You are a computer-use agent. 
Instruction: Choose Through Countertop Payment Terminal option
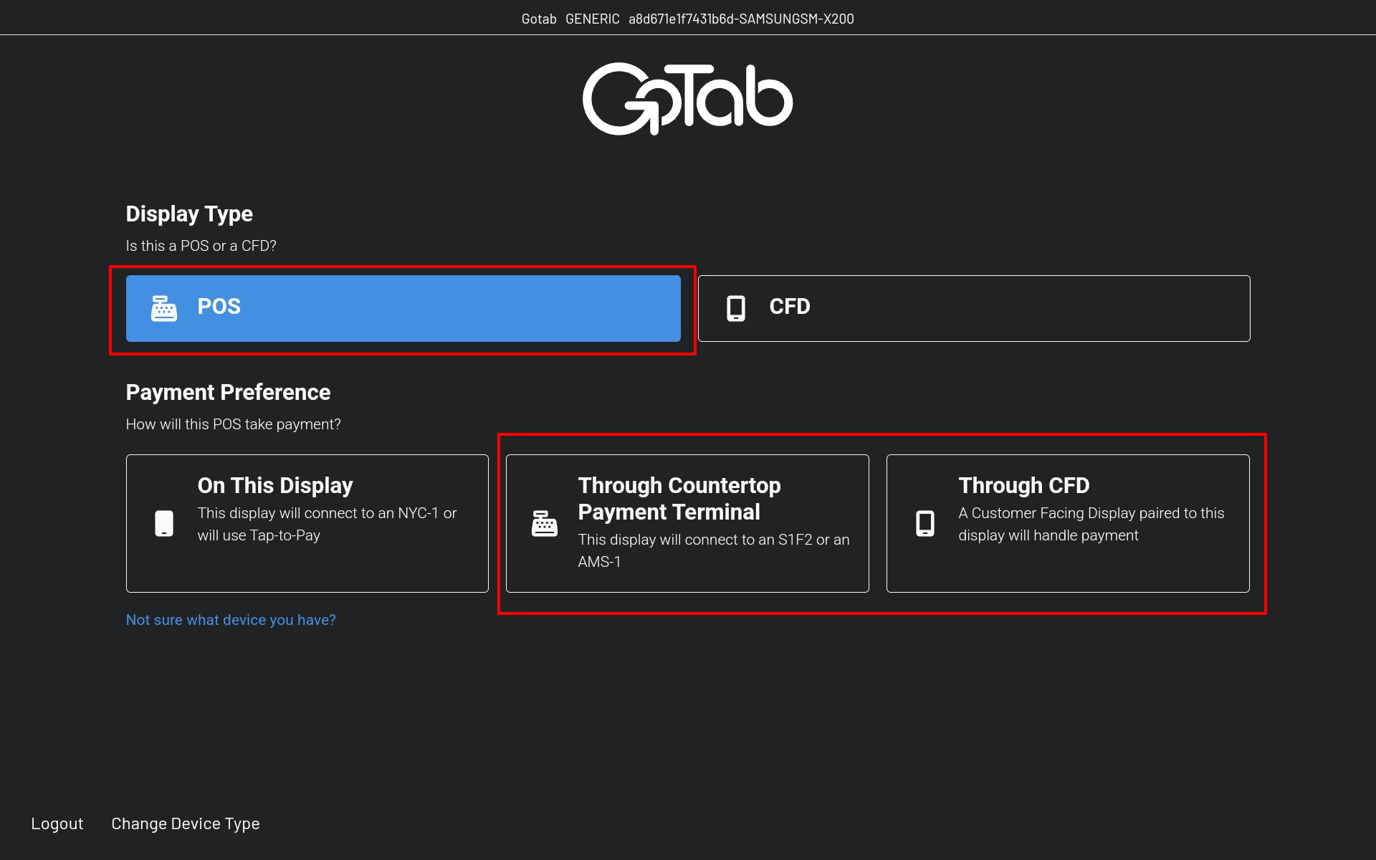pyautogui.click(x=687, y=523)
